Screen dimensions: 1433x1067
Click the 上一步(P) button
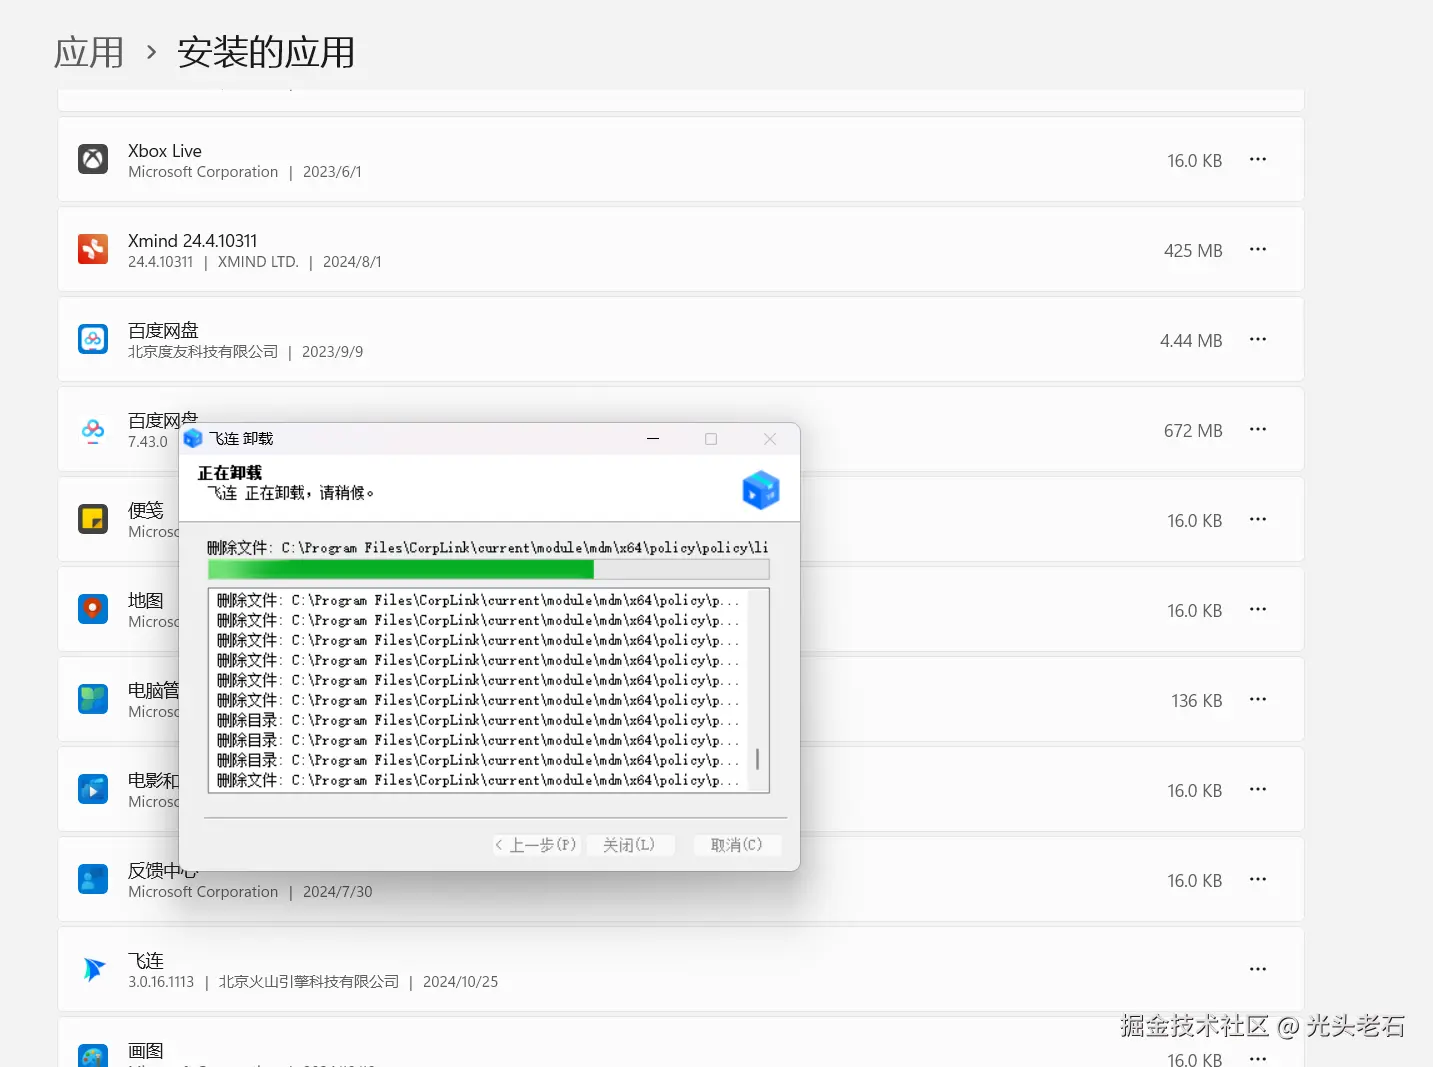pos(536,845)
